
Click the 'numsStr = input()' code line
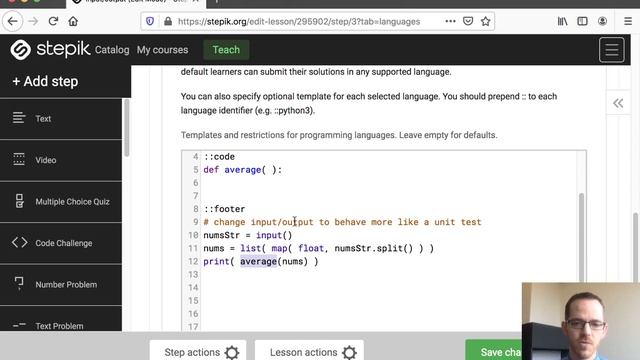tap(248, 235)
